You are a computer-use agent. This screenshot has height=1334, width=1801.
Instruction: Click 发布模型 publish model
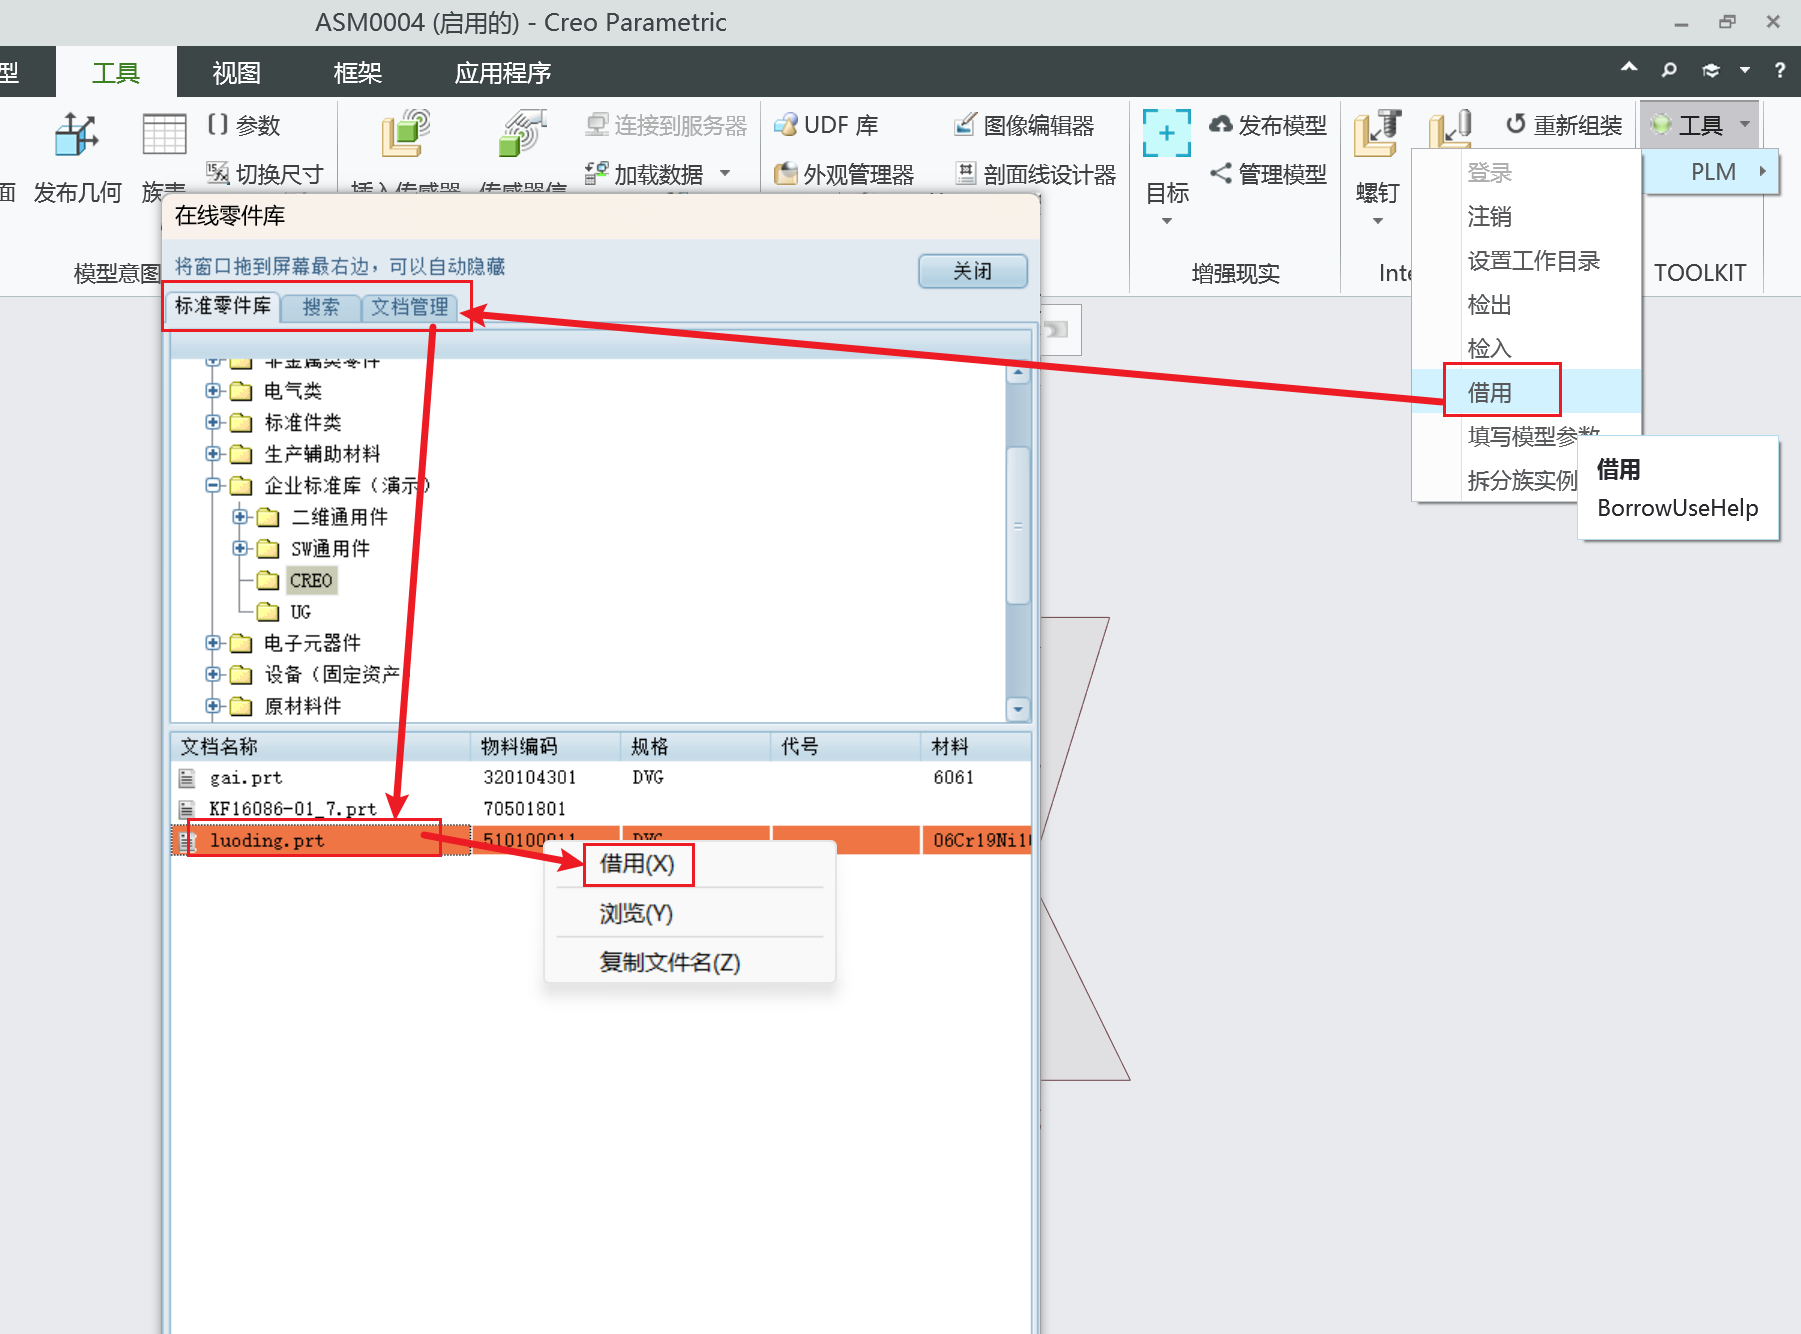(x=1267, y=125)
